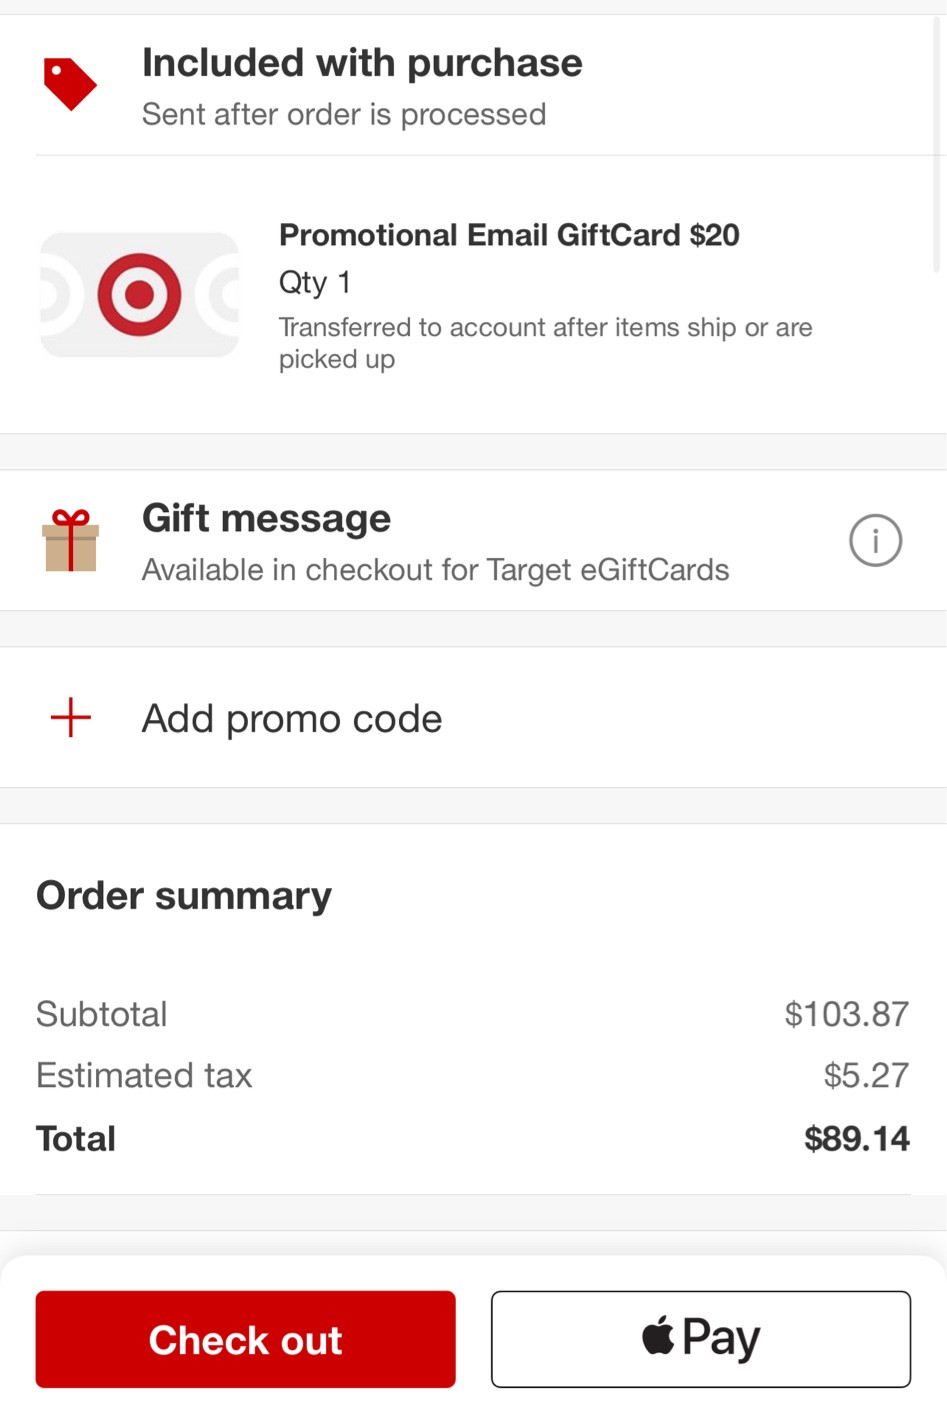Tap the Estimated tax label
Viewport: 947px width, 1420px height.
coord(144,1076)
